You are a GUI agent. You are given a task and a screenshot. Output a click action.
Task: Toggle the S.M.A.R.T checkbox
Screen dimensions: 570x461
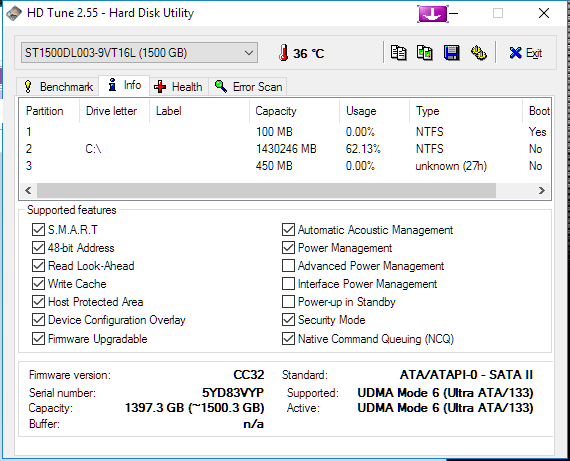point(38,230)
